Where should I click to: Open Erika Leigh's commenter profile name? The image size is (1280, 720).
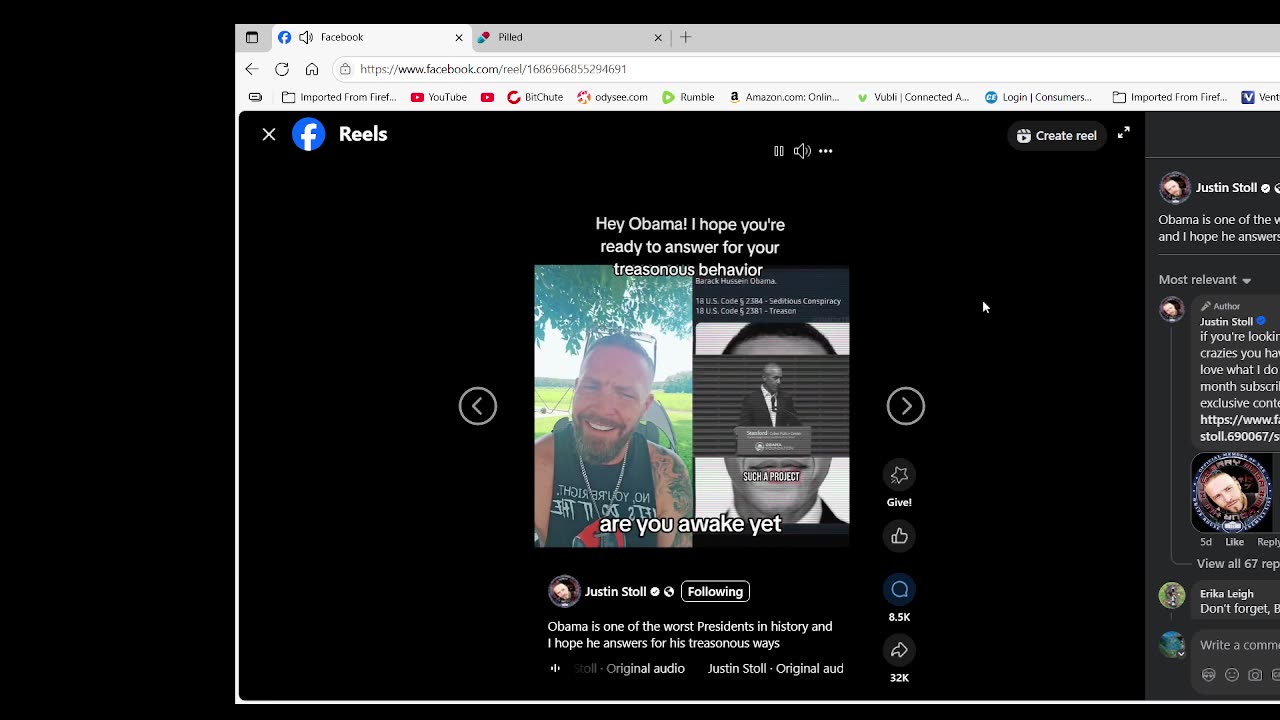click(1226, 594)
